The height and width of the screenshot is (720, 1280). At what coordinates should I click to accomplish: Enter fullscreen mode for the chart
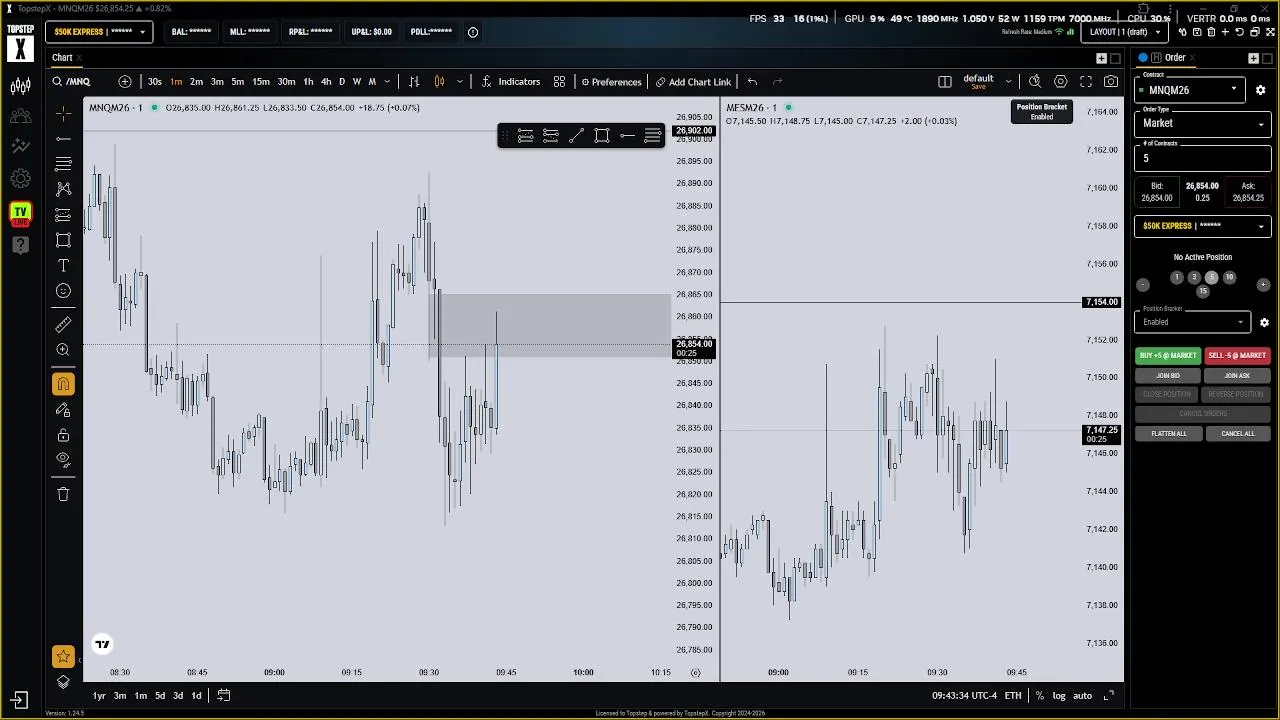tap(1086, 82)
